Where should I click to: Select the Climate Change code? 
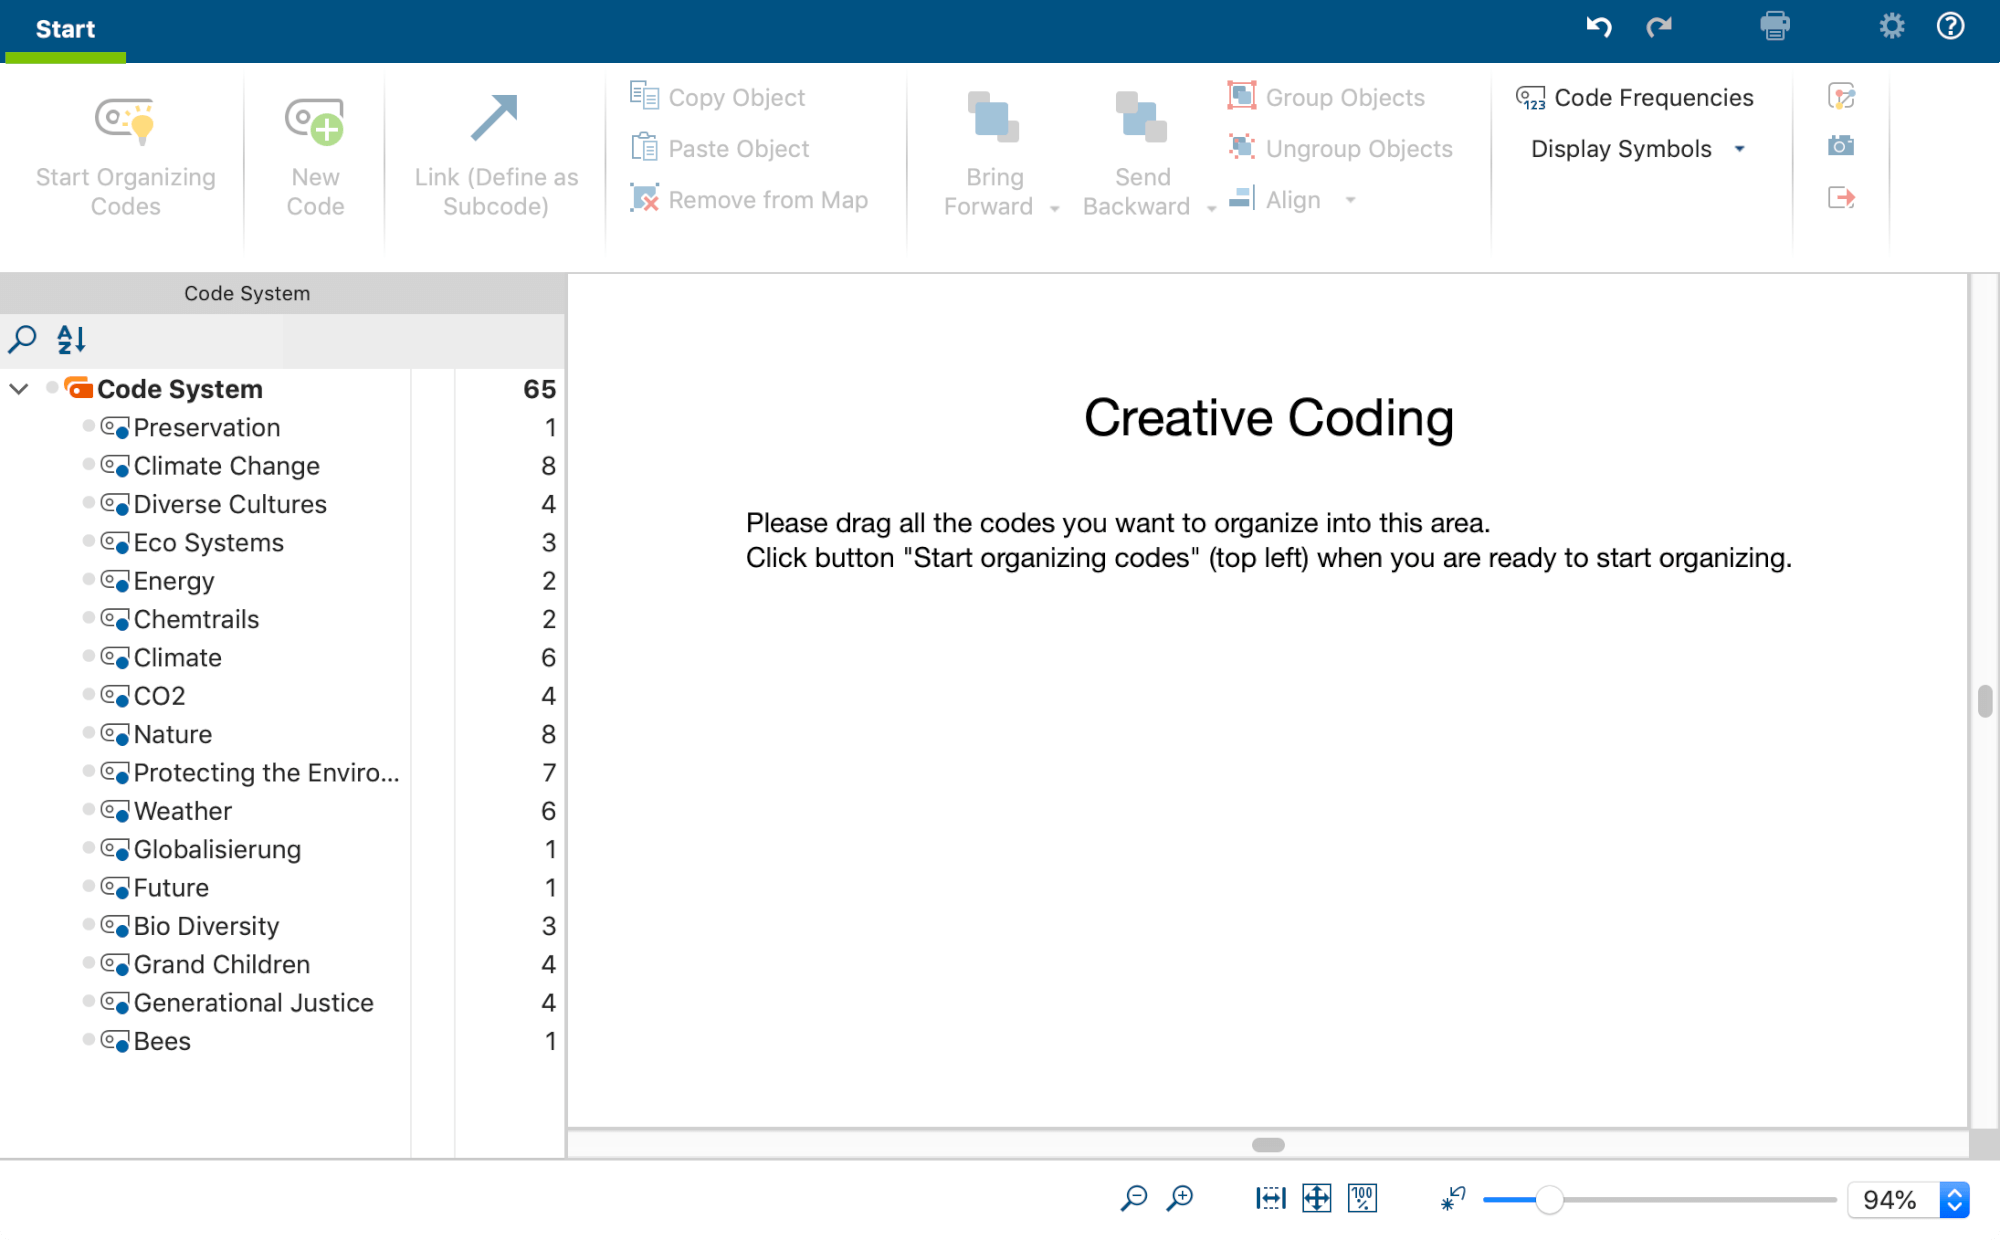pyautogui.click(x=226, y=466)
